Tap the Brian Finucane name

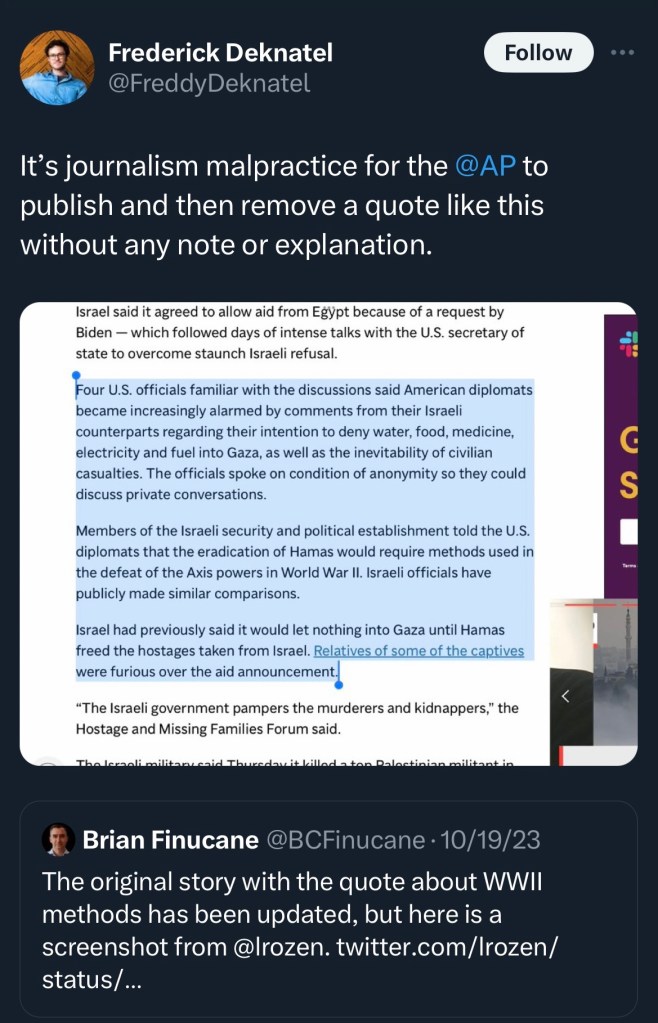(x=170, y=840)
